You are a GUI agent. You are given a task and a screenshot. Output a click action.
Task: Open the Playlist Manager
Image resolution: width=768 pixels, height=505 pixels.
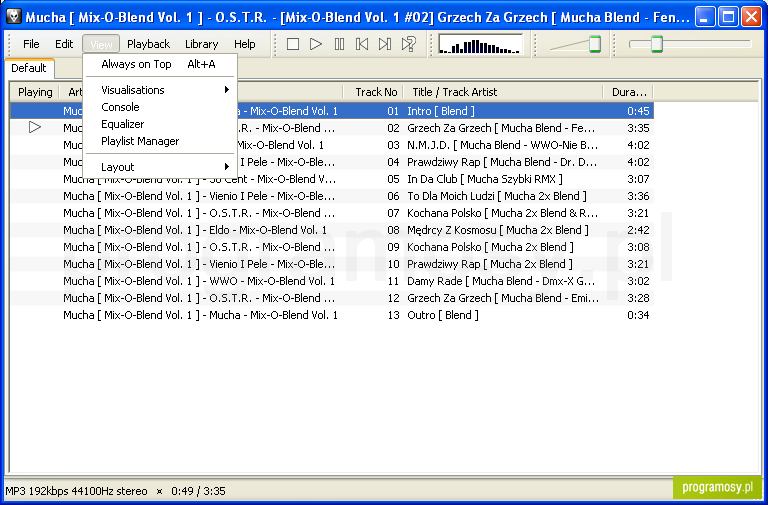160,141
